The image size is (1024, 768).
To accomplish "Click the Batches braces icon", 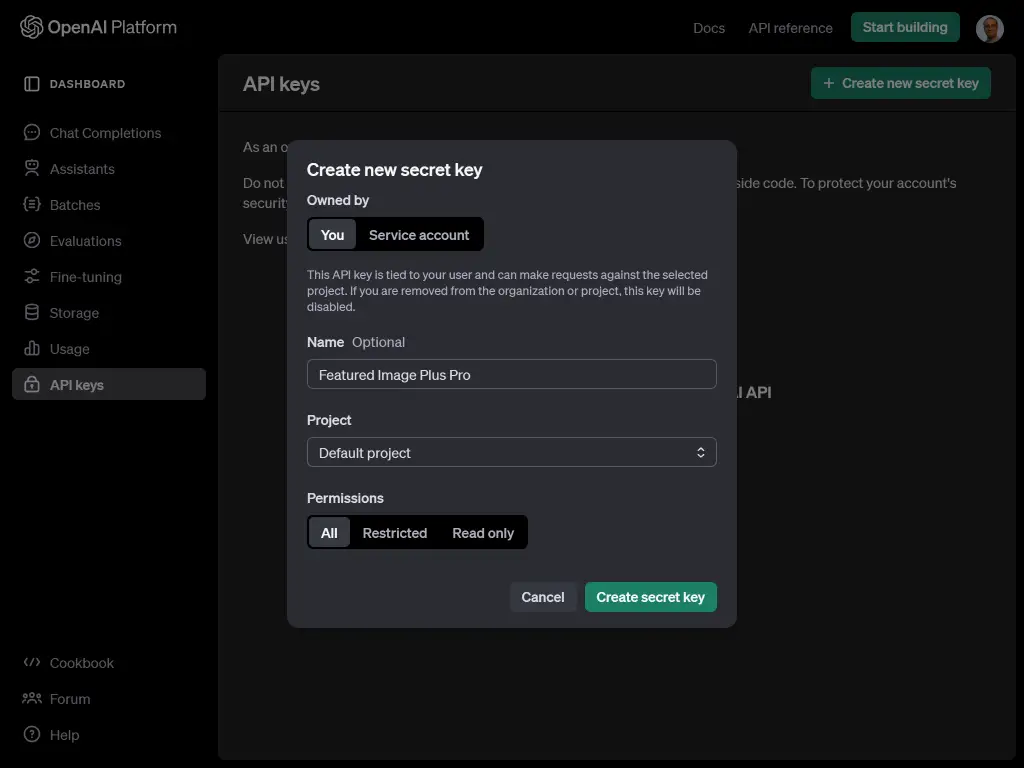I will pos(31,204).
